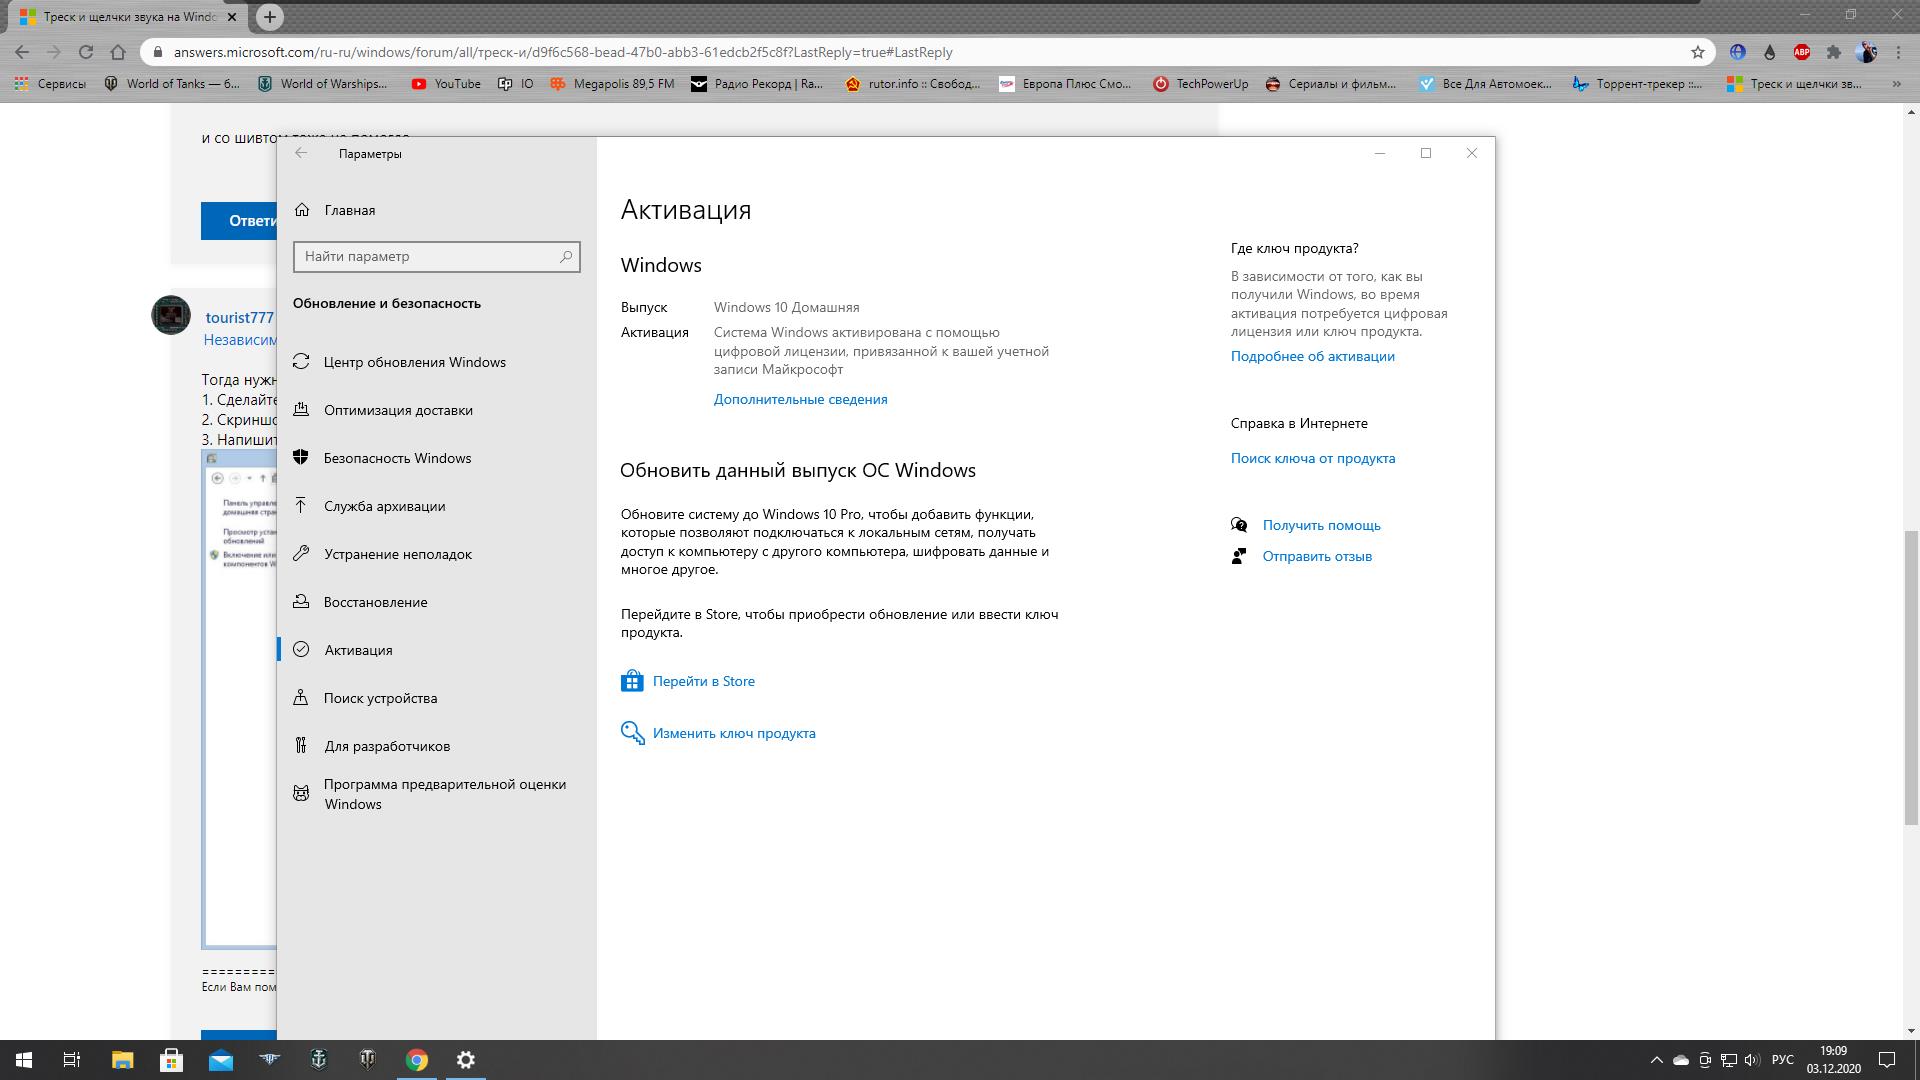Image resolution: width=1920 pixels, height=1080 pixels.
Task: Click the feedback person icon
Action: click(1239, 556)
